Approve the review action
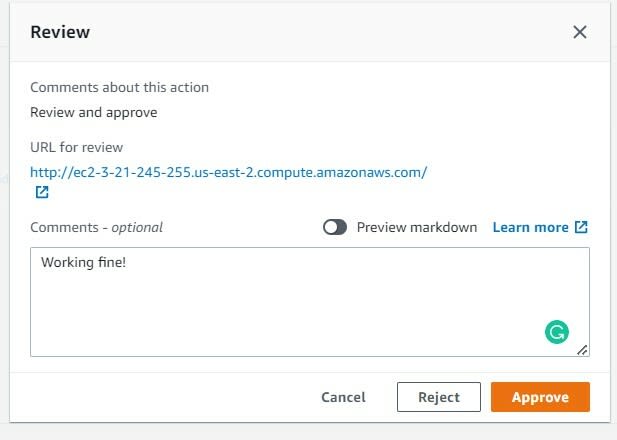617x440 pixels. pos(540,397)
